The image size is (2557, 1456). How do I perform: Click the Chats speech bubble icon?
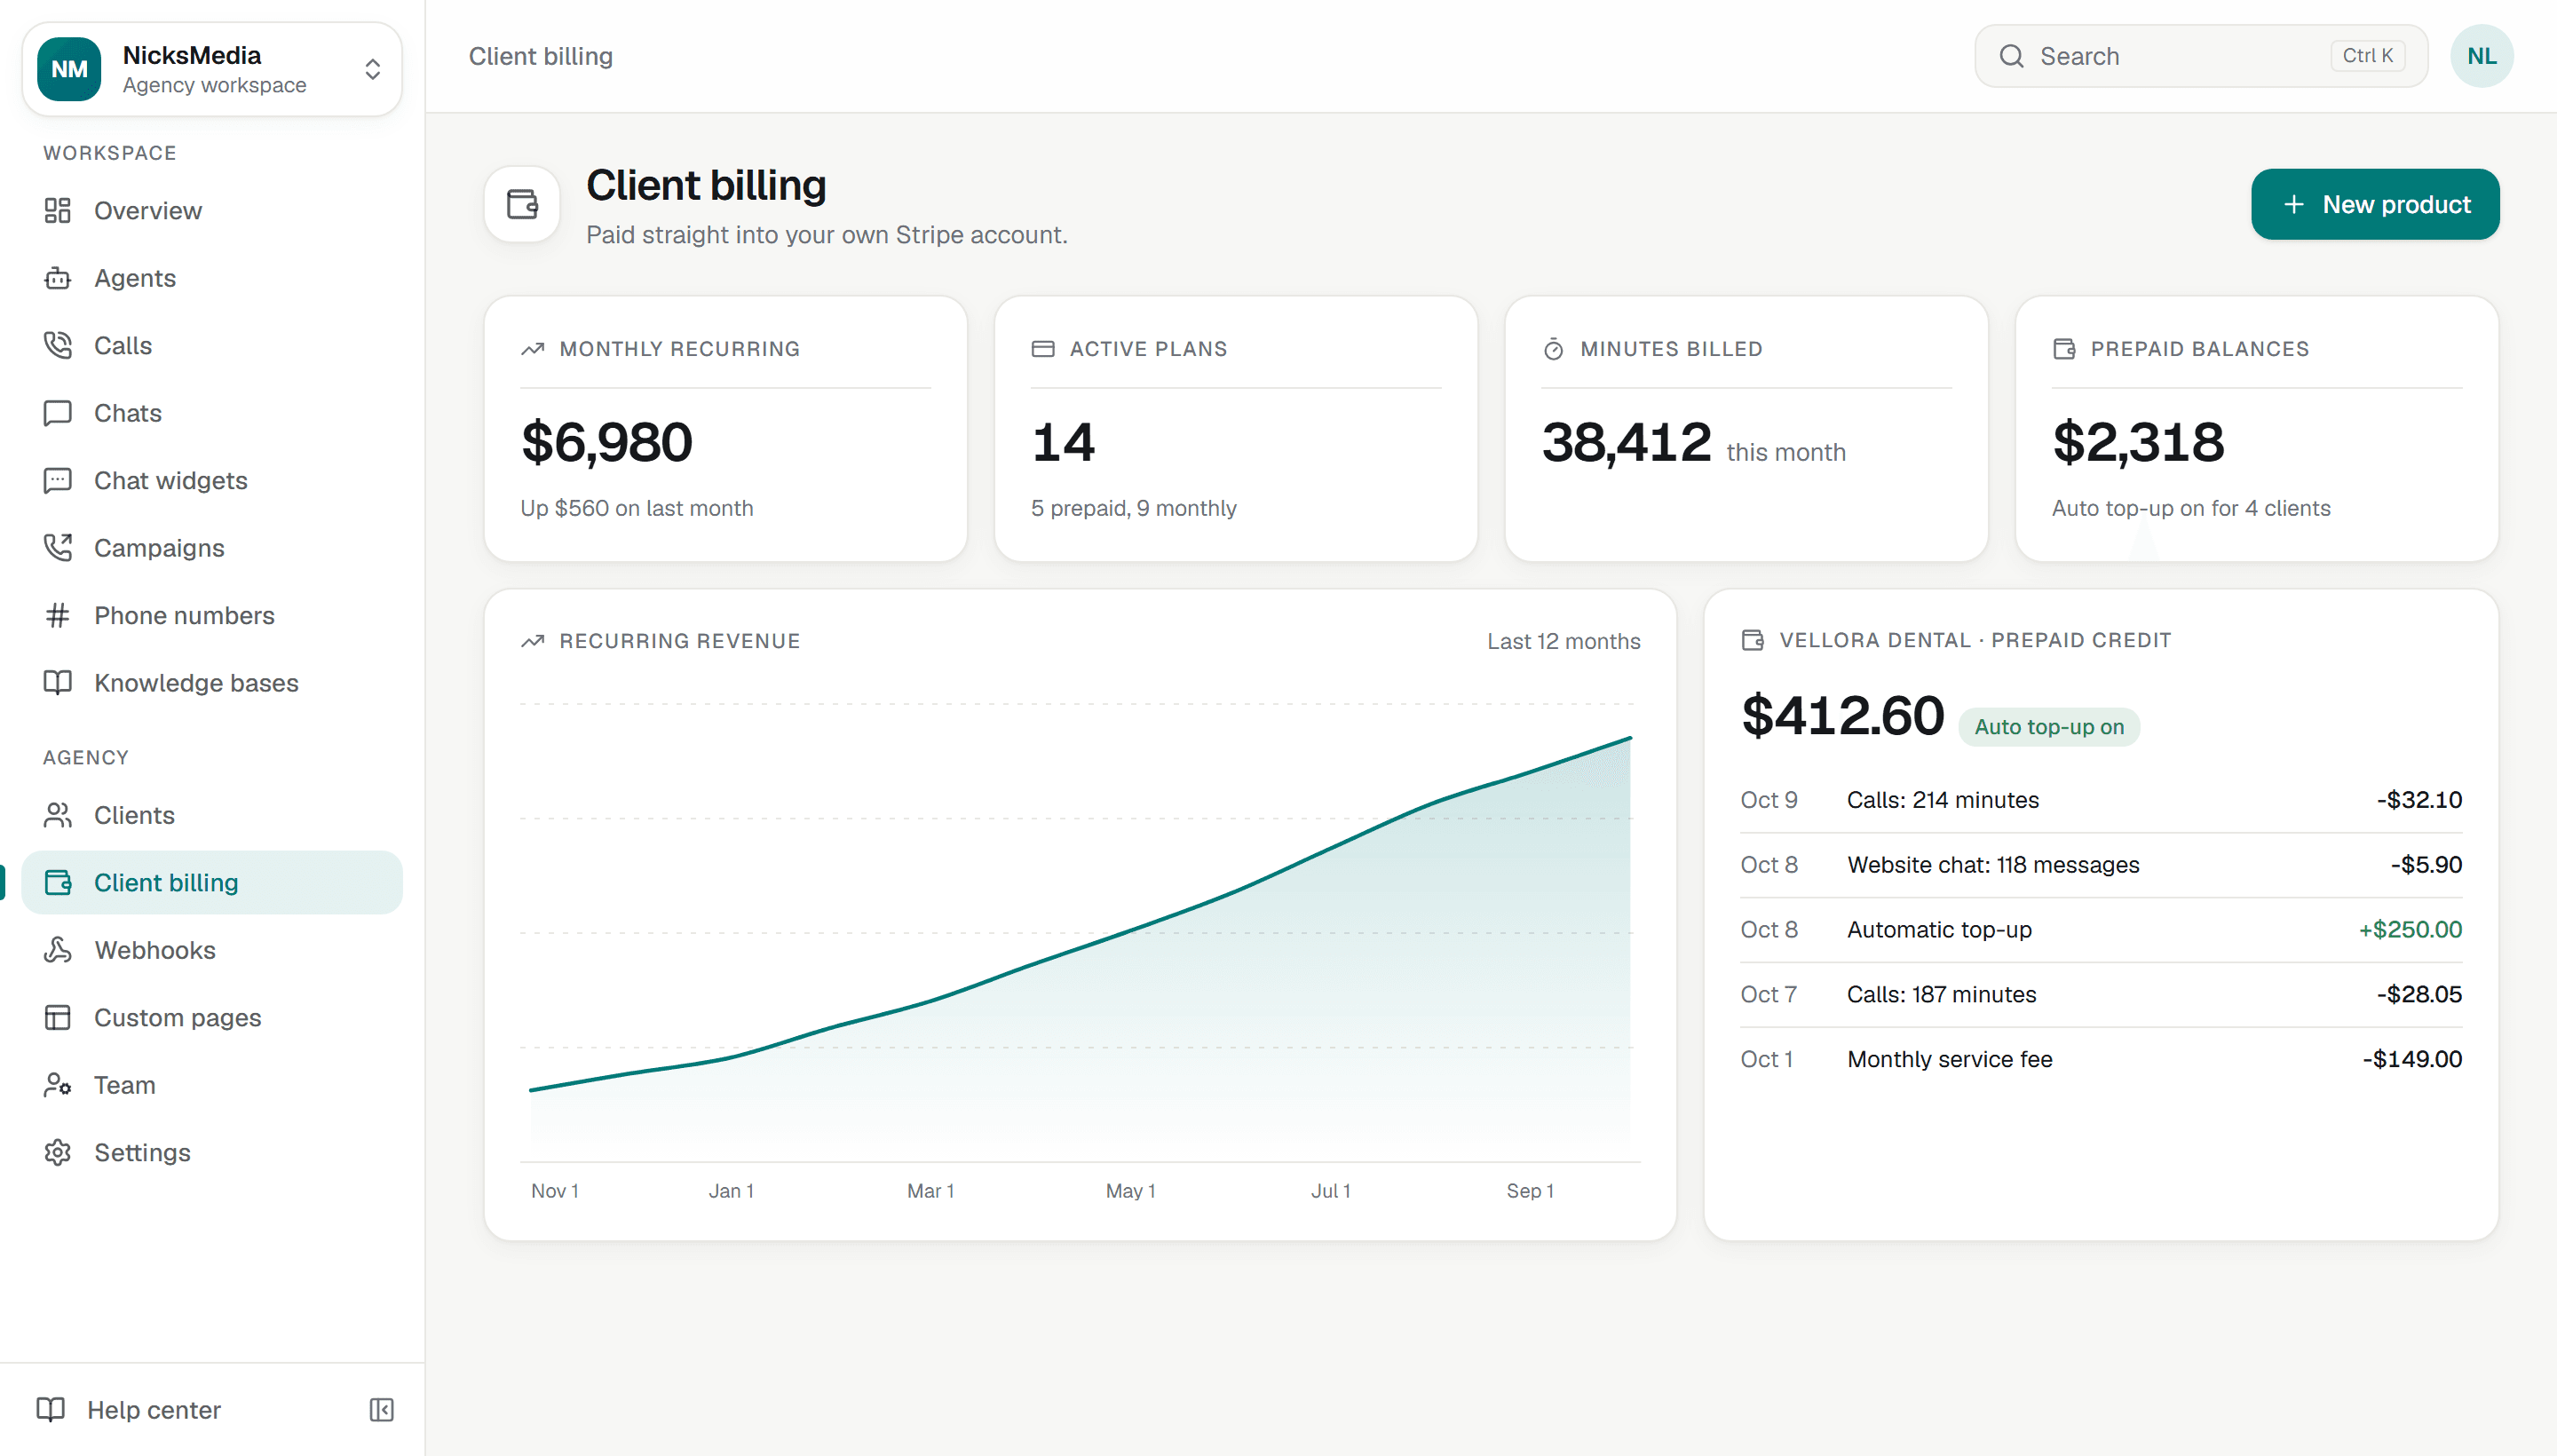[x=57, y=413]
